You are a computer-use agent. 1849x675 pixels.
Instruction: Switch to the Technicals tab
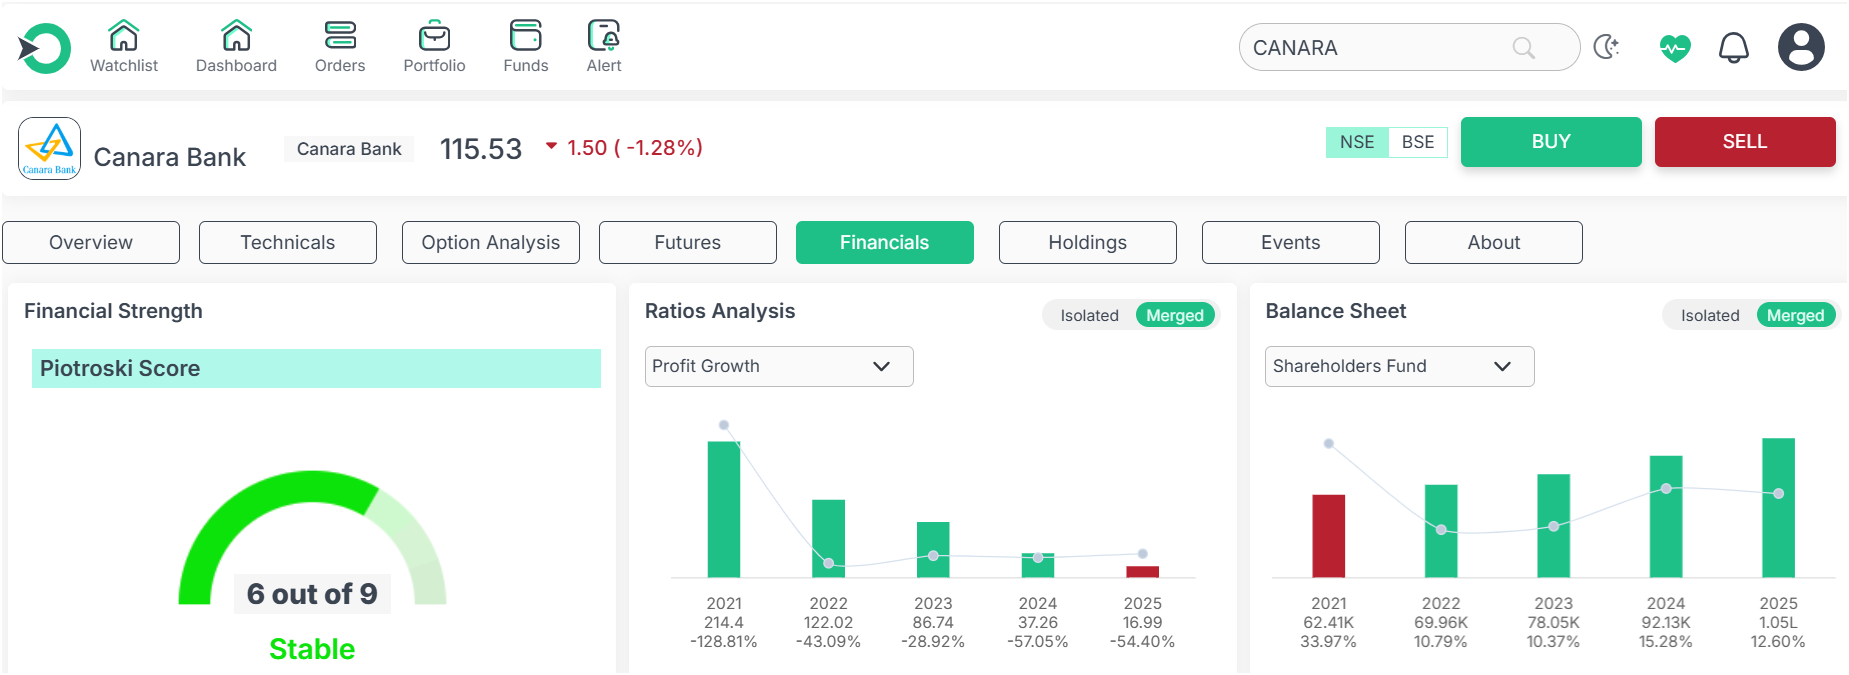(x=288, y=243)
